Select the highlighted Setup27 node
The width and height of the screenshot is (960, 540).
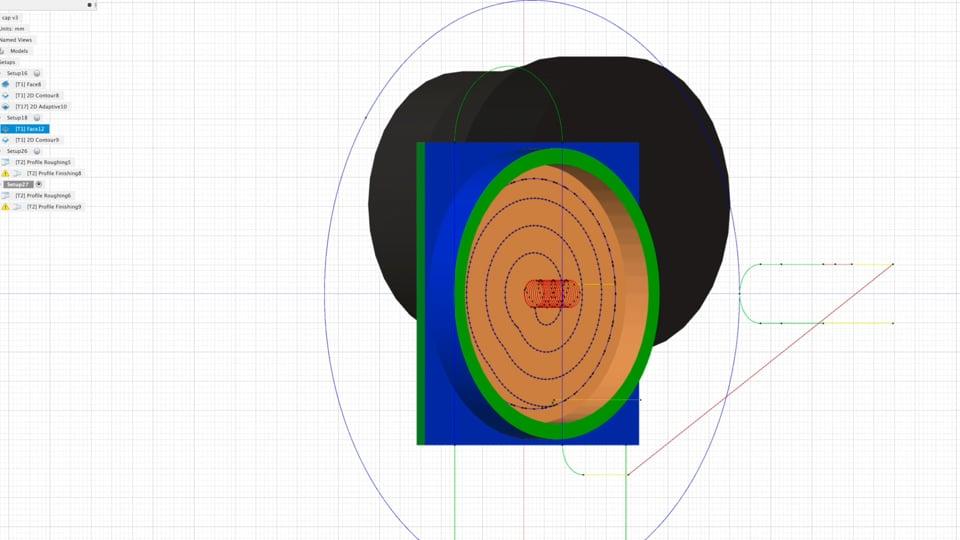pyautogui.click(x=18, y=184)
